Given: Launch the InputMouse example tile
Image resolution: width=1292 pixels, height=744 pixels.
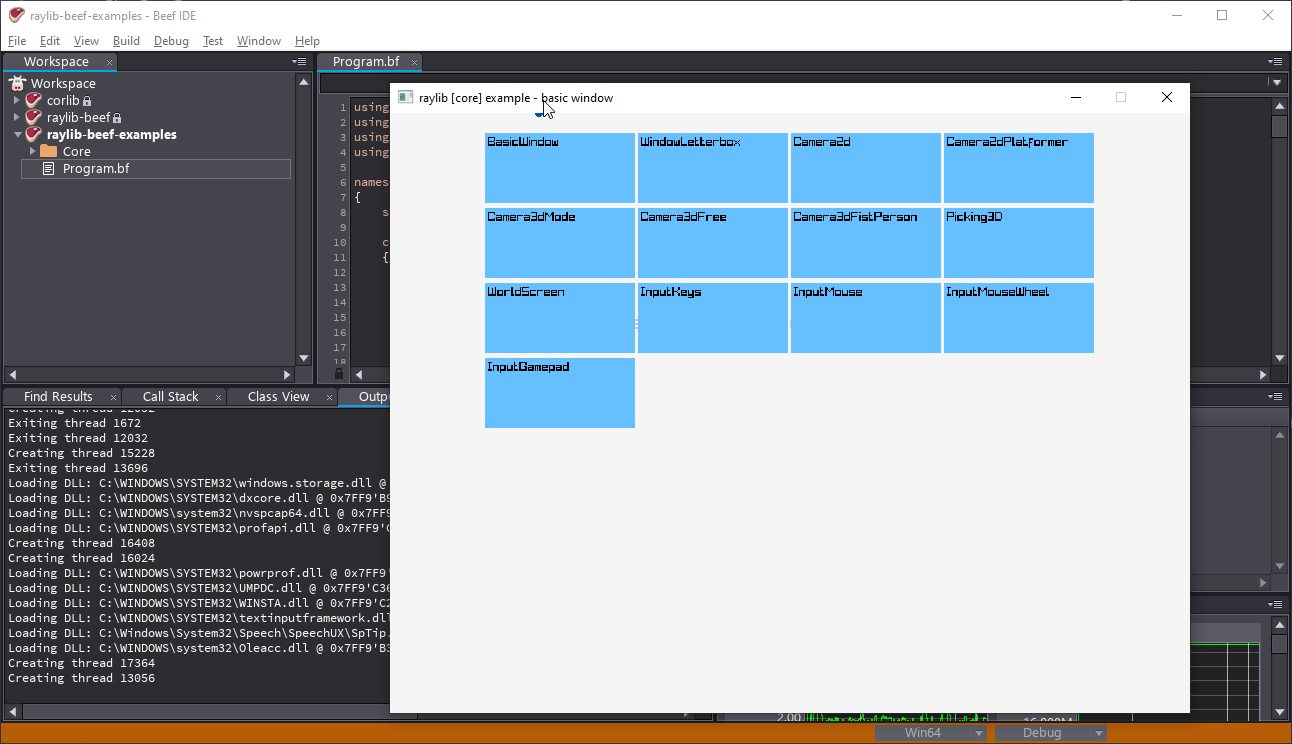Looking at the screenshot, I should 866,318.
